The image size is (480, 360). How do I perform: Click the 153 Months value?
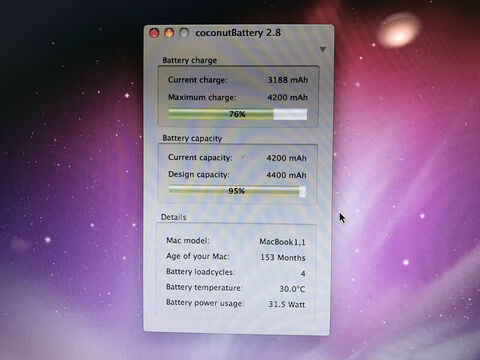click(x=283, y=258)
